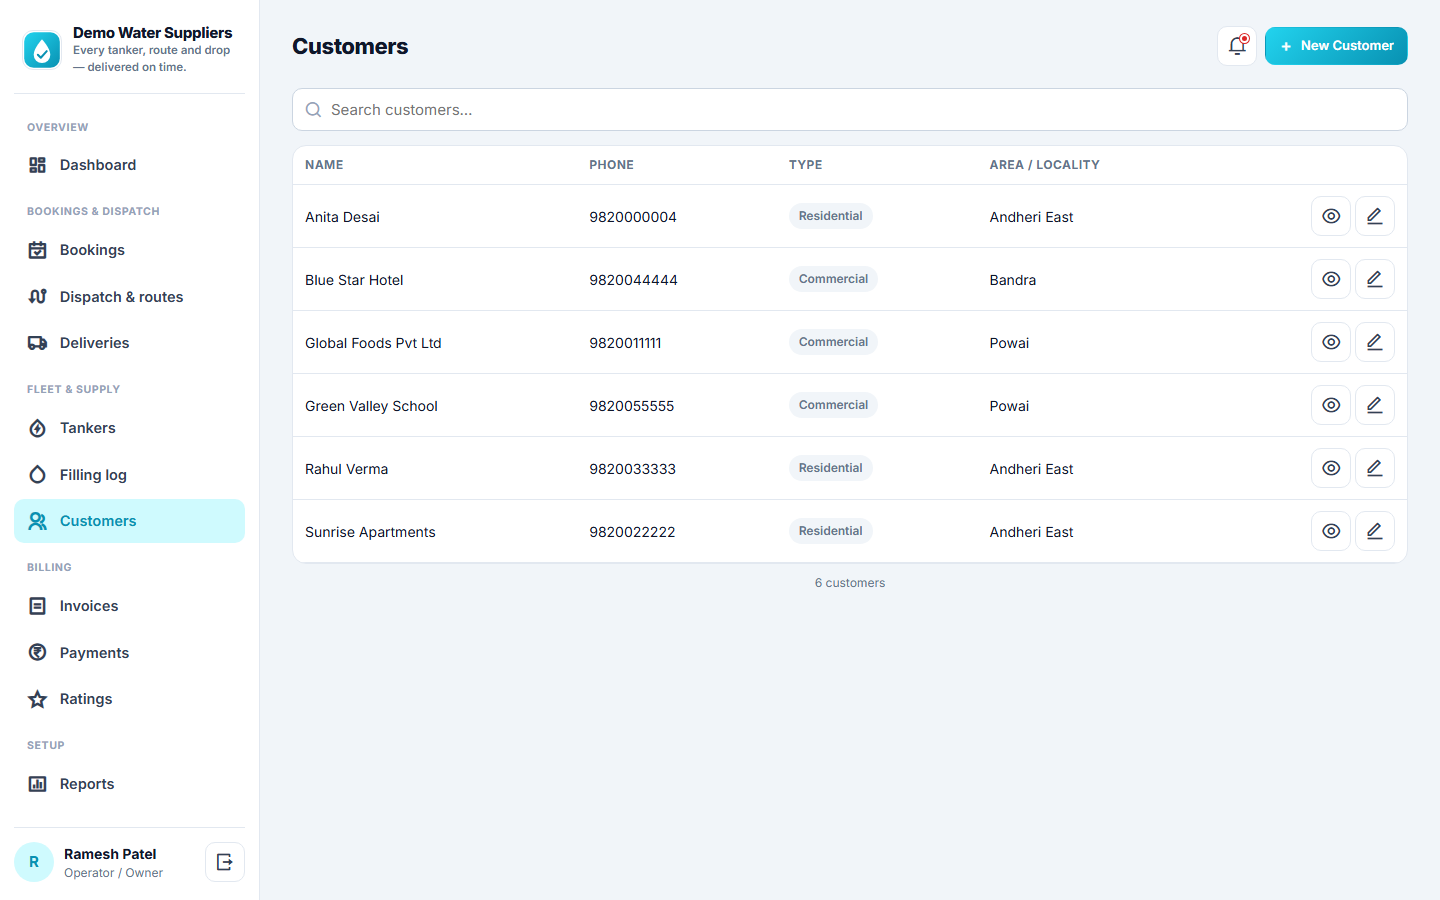Open the Ratings page
1440x900 pixels.
pos(129,699)
